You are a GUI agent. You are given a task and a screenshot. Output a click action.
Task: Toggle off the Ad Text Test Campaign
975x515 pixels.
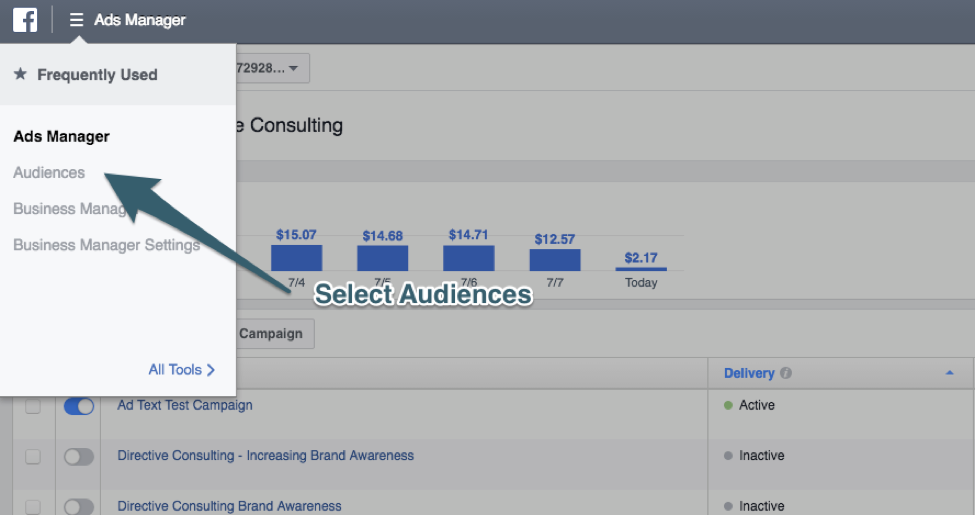click(79, 406)
